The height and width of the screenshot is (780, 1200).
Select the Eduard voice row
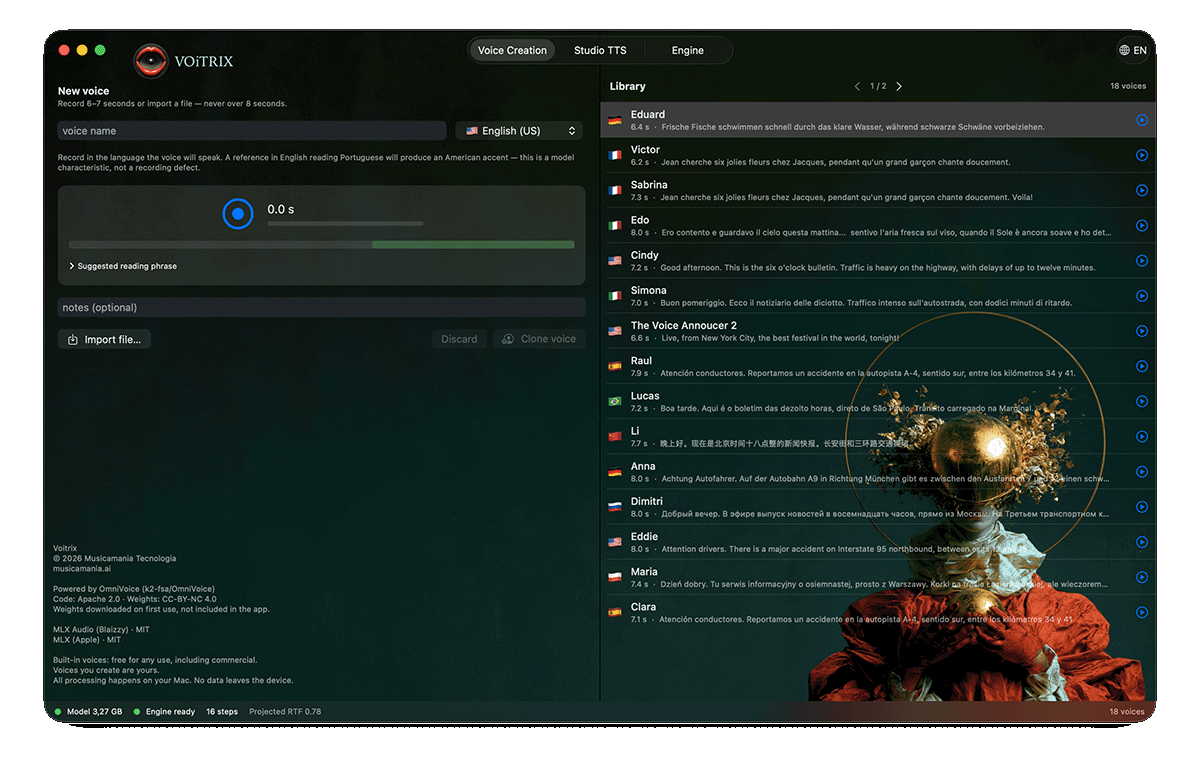pyautogui.click(x=878, y=120)
